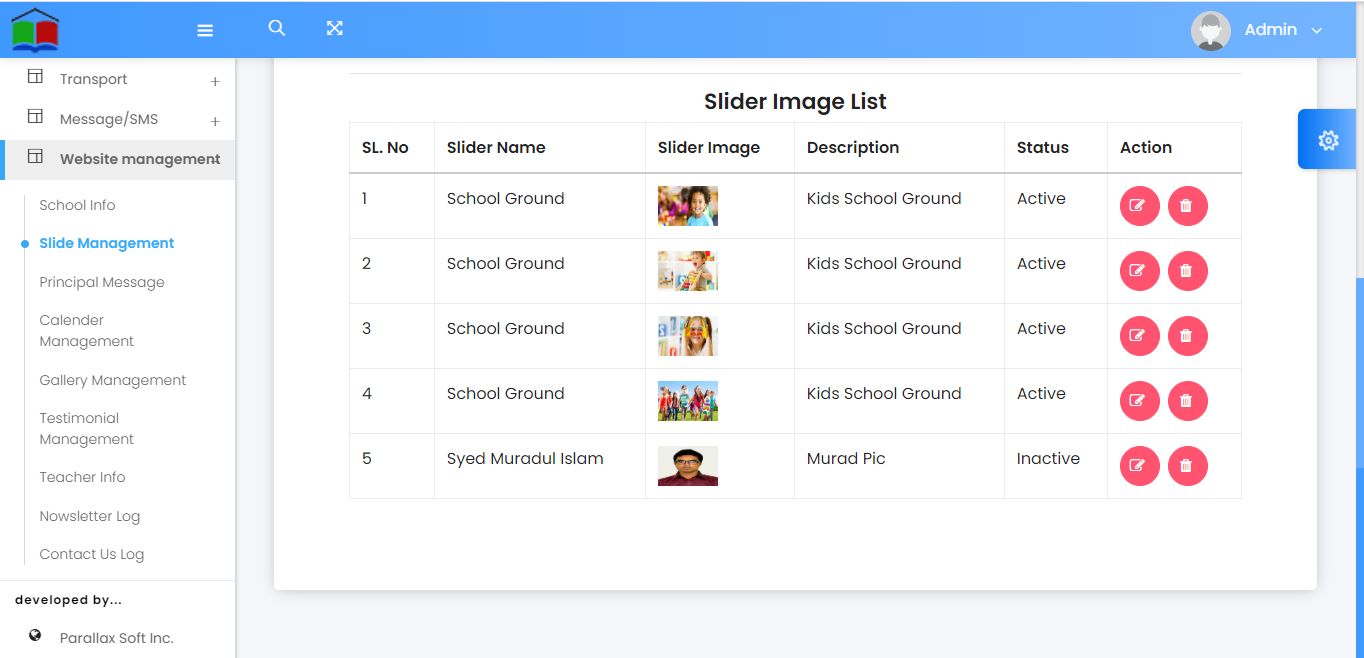Open the Contact Us Log link
Screen dimensions: 1364x658
coord(91,554)
